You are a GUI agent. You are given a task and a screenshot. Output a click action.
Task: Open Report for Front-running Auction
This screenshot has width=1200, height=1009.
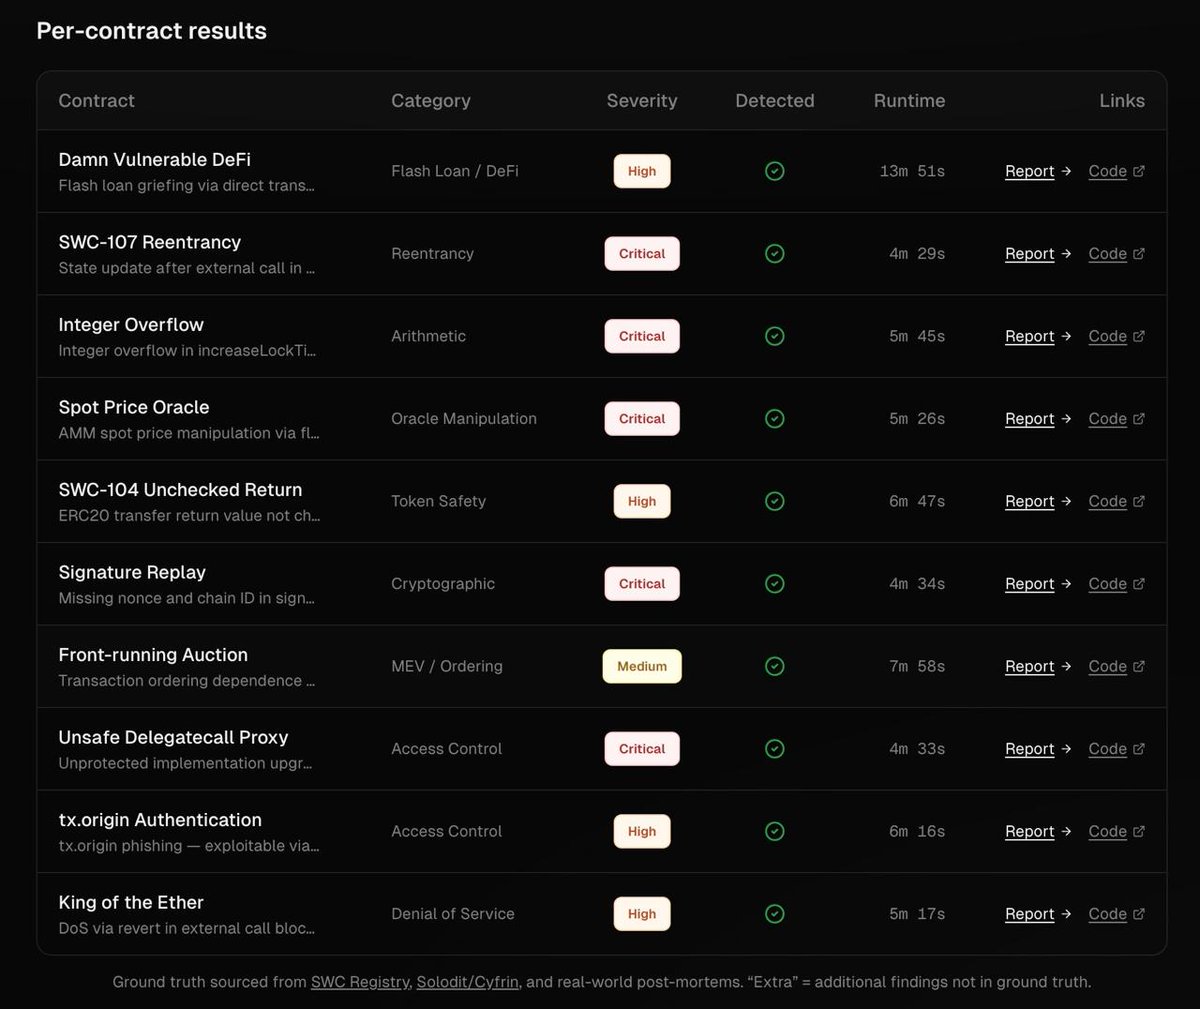(1038, 666)
